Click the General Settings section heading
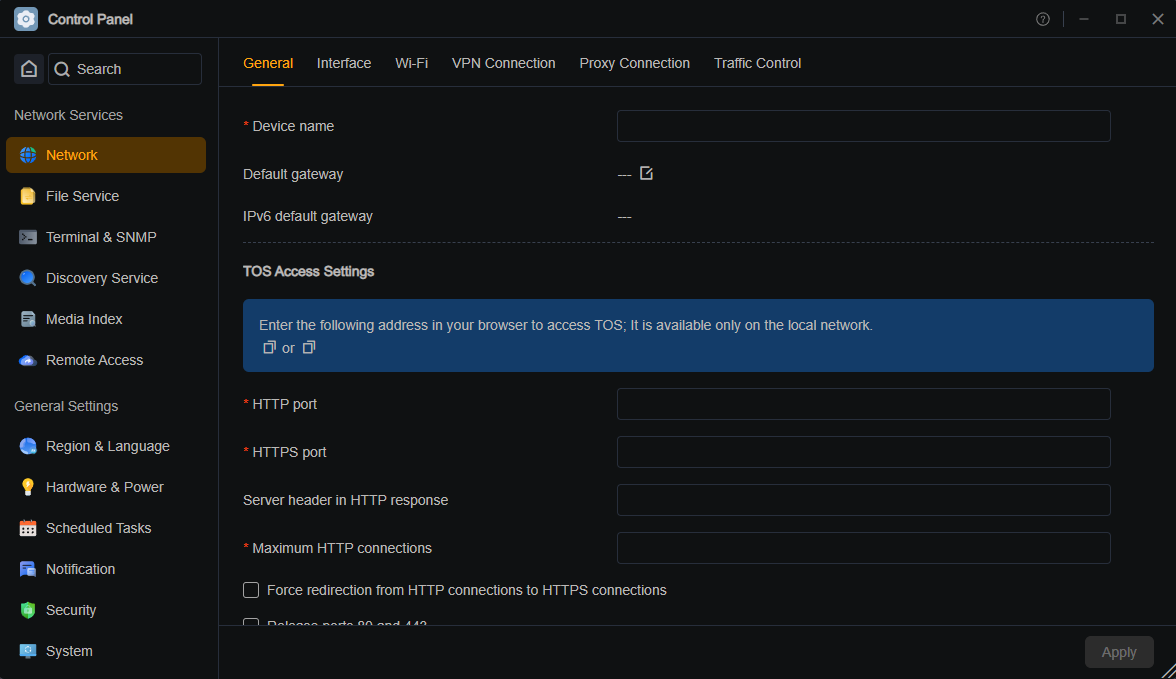Viewport: 1176px width, 679px height. (66, 406)
